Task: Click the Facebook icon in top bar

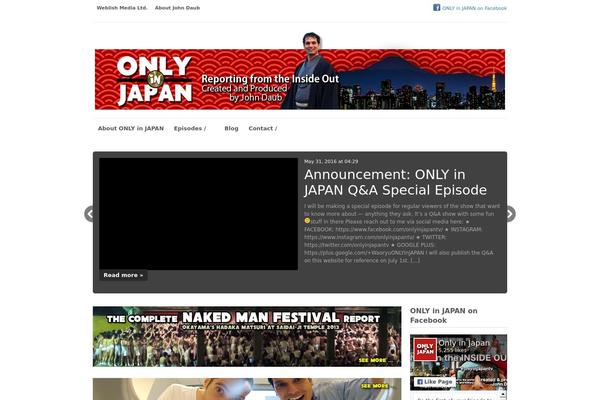Action: tap(437, 7)
